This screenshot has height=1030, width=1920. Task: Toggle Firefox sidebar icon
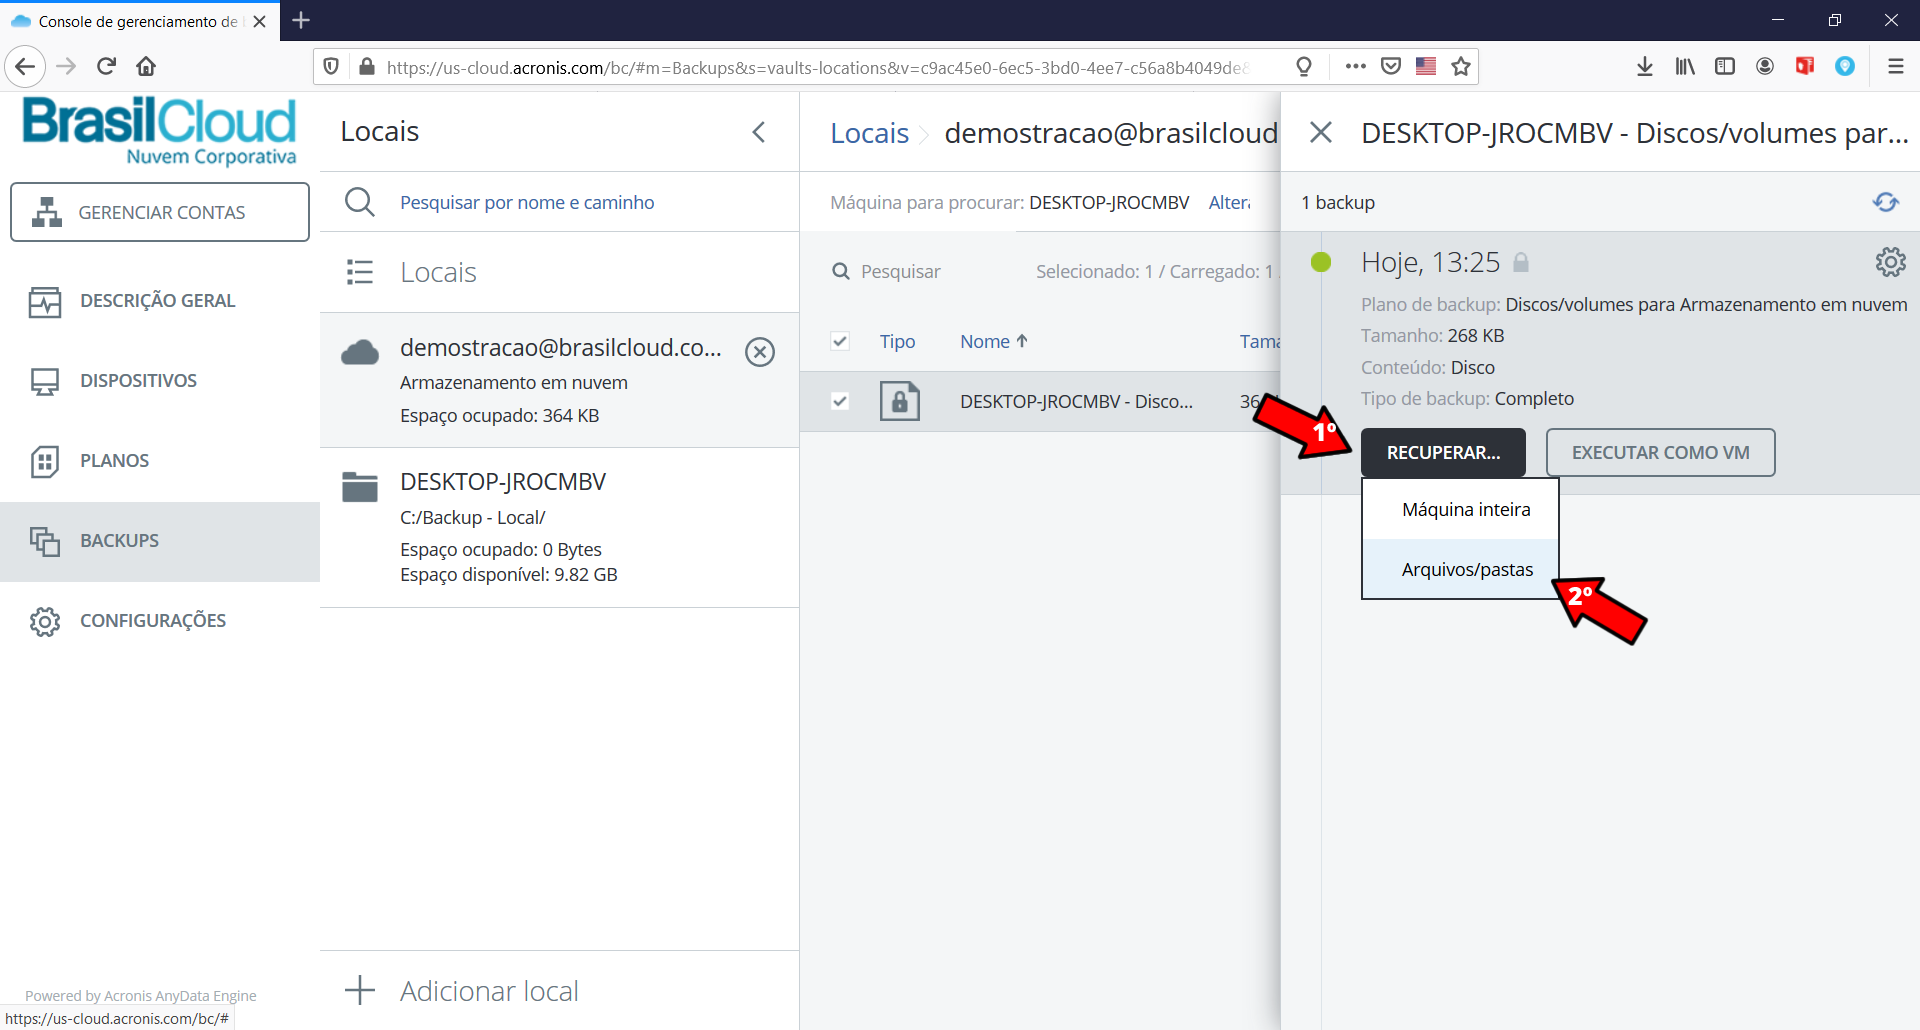tap(1725, 67)
